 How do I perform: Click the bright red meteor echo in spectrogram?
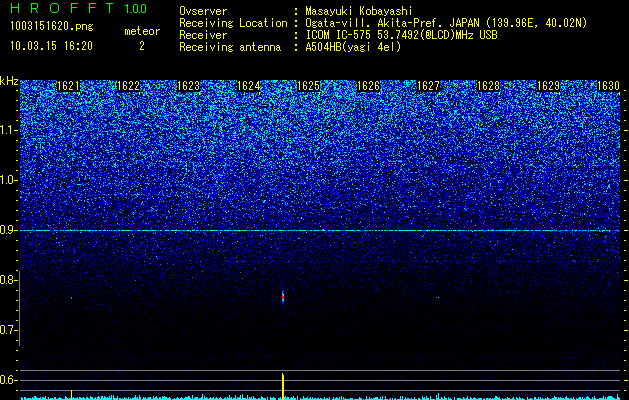(283, 297)
